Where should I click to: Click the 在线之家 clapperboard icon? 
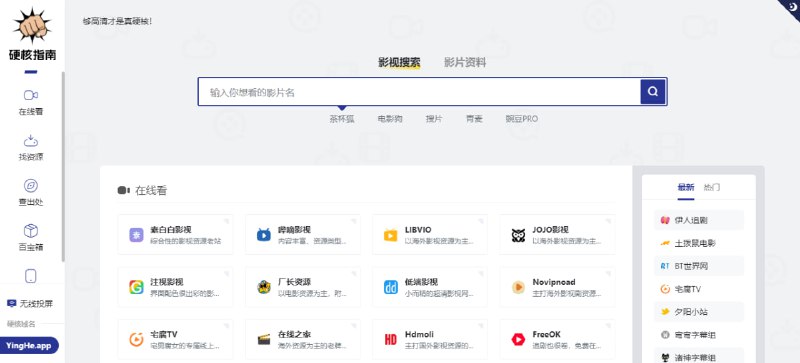264,340
